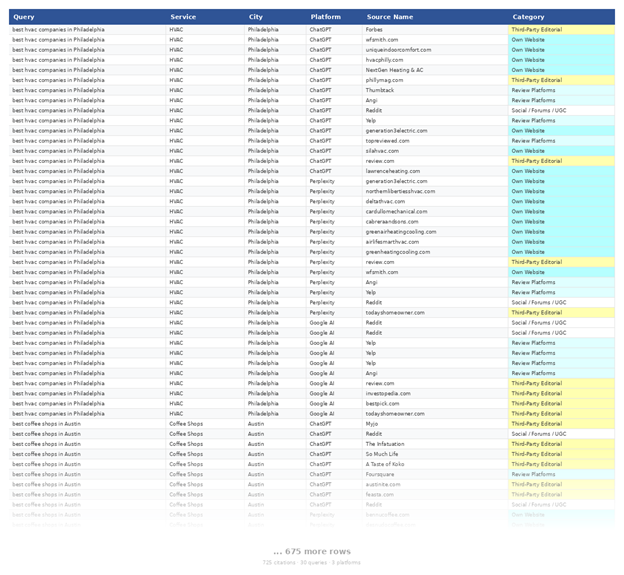Click the '... 675 more rows' label

point(312,552)
